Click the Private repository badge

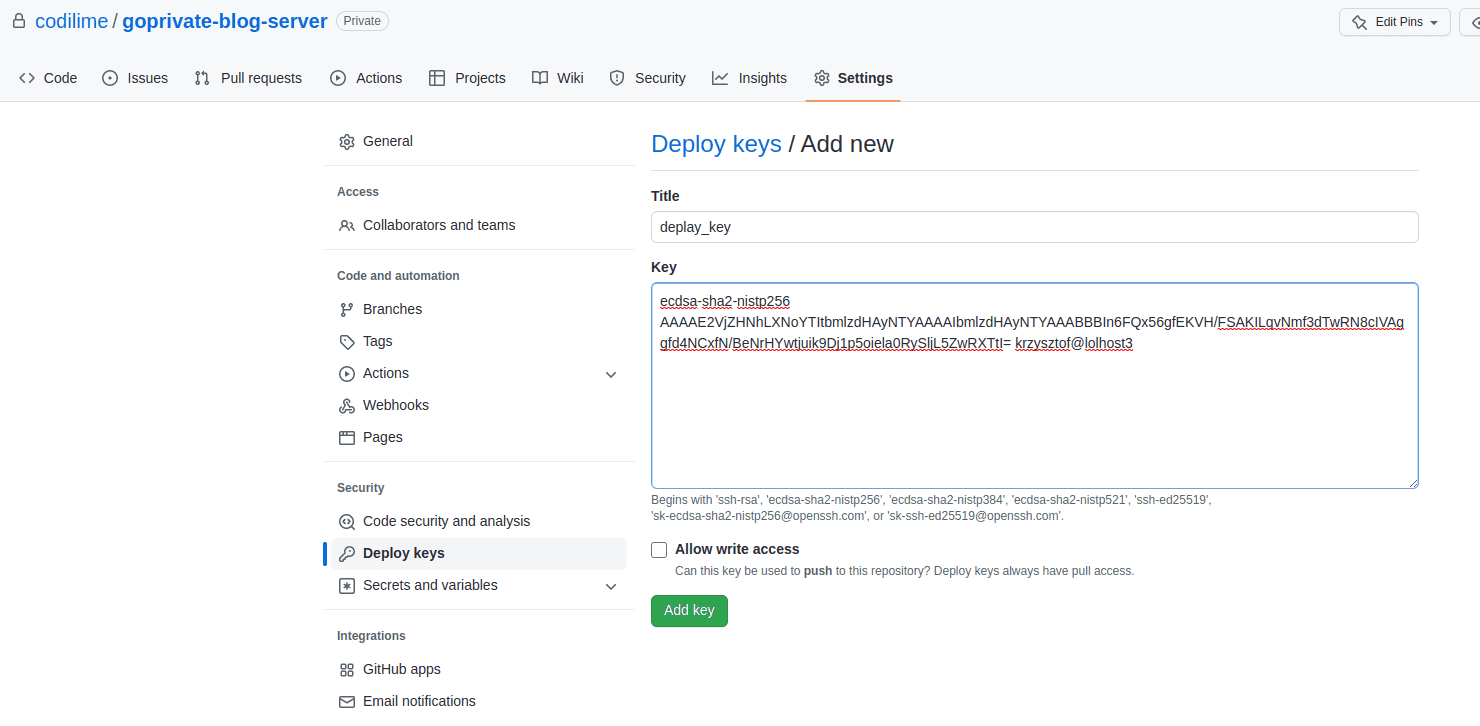(x=361, y=20)
